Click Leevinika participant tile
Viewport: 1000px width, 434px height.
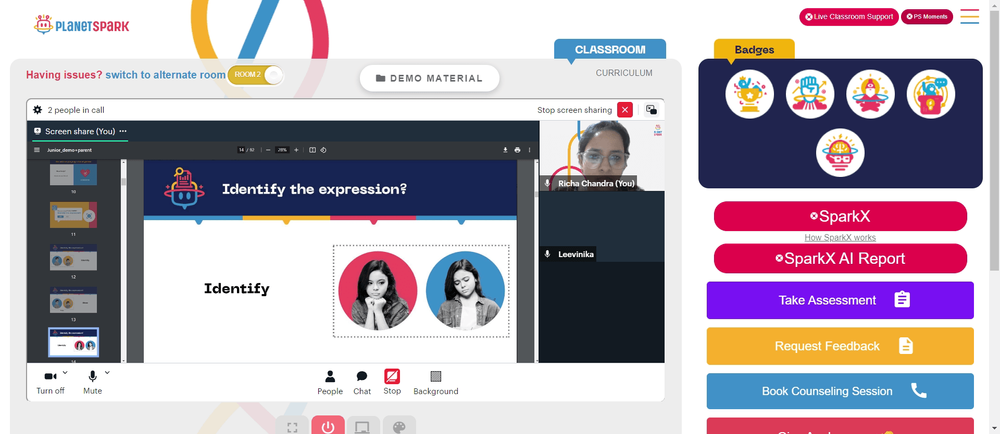click(x=601, y=226)
